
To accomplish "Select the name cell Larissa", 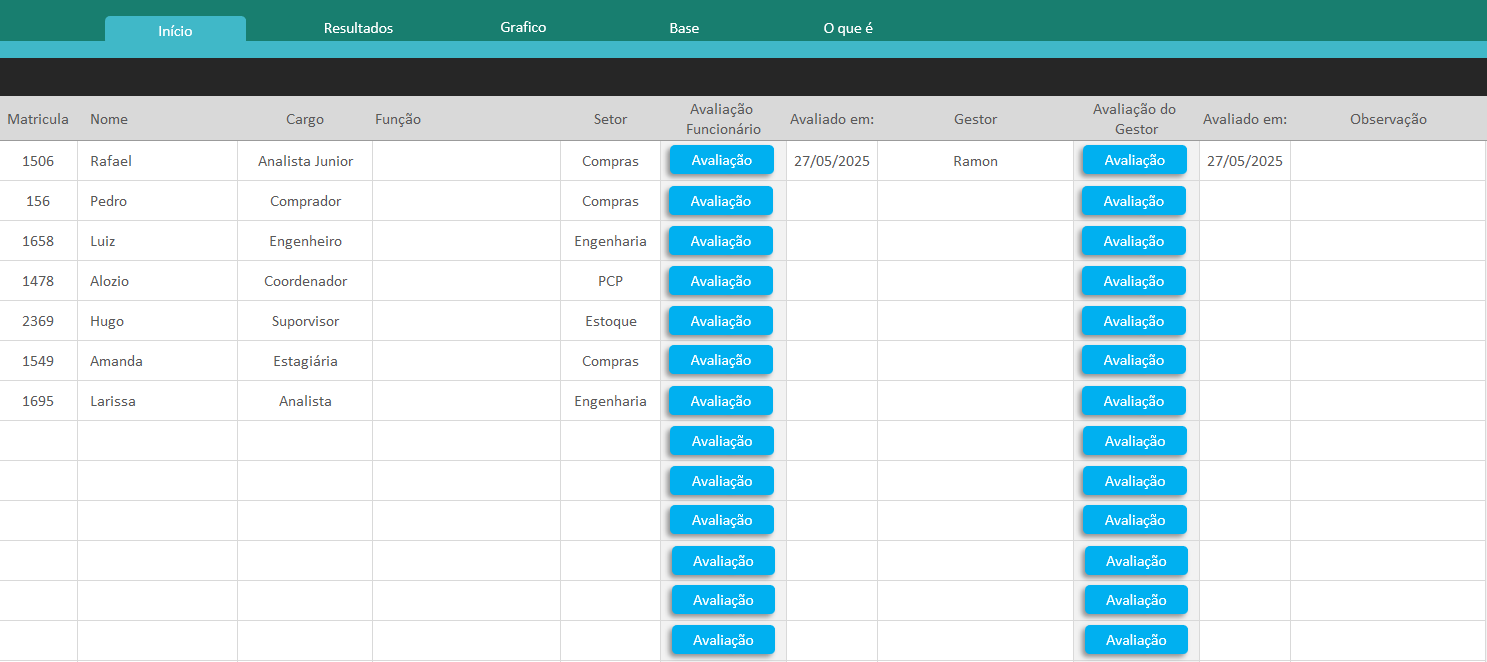I will tap(113, 401).
